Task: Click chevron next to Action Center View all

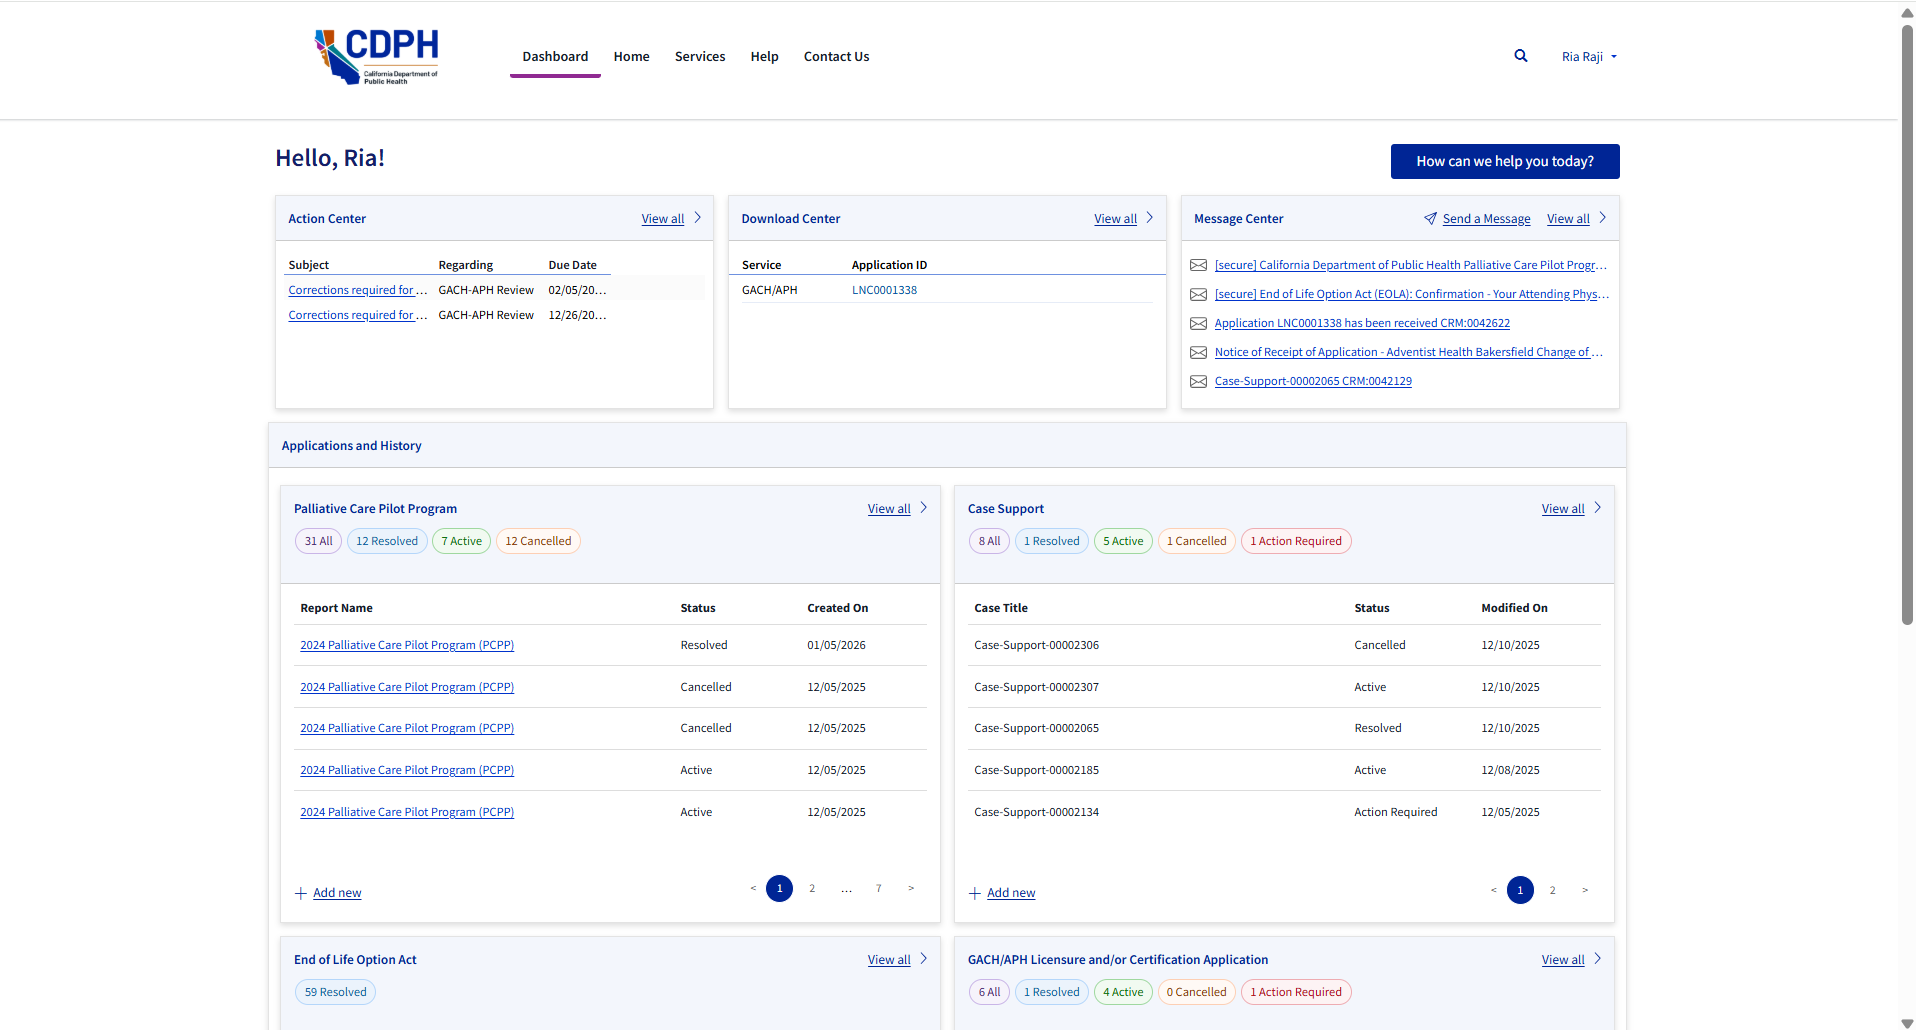Action: 698,217
